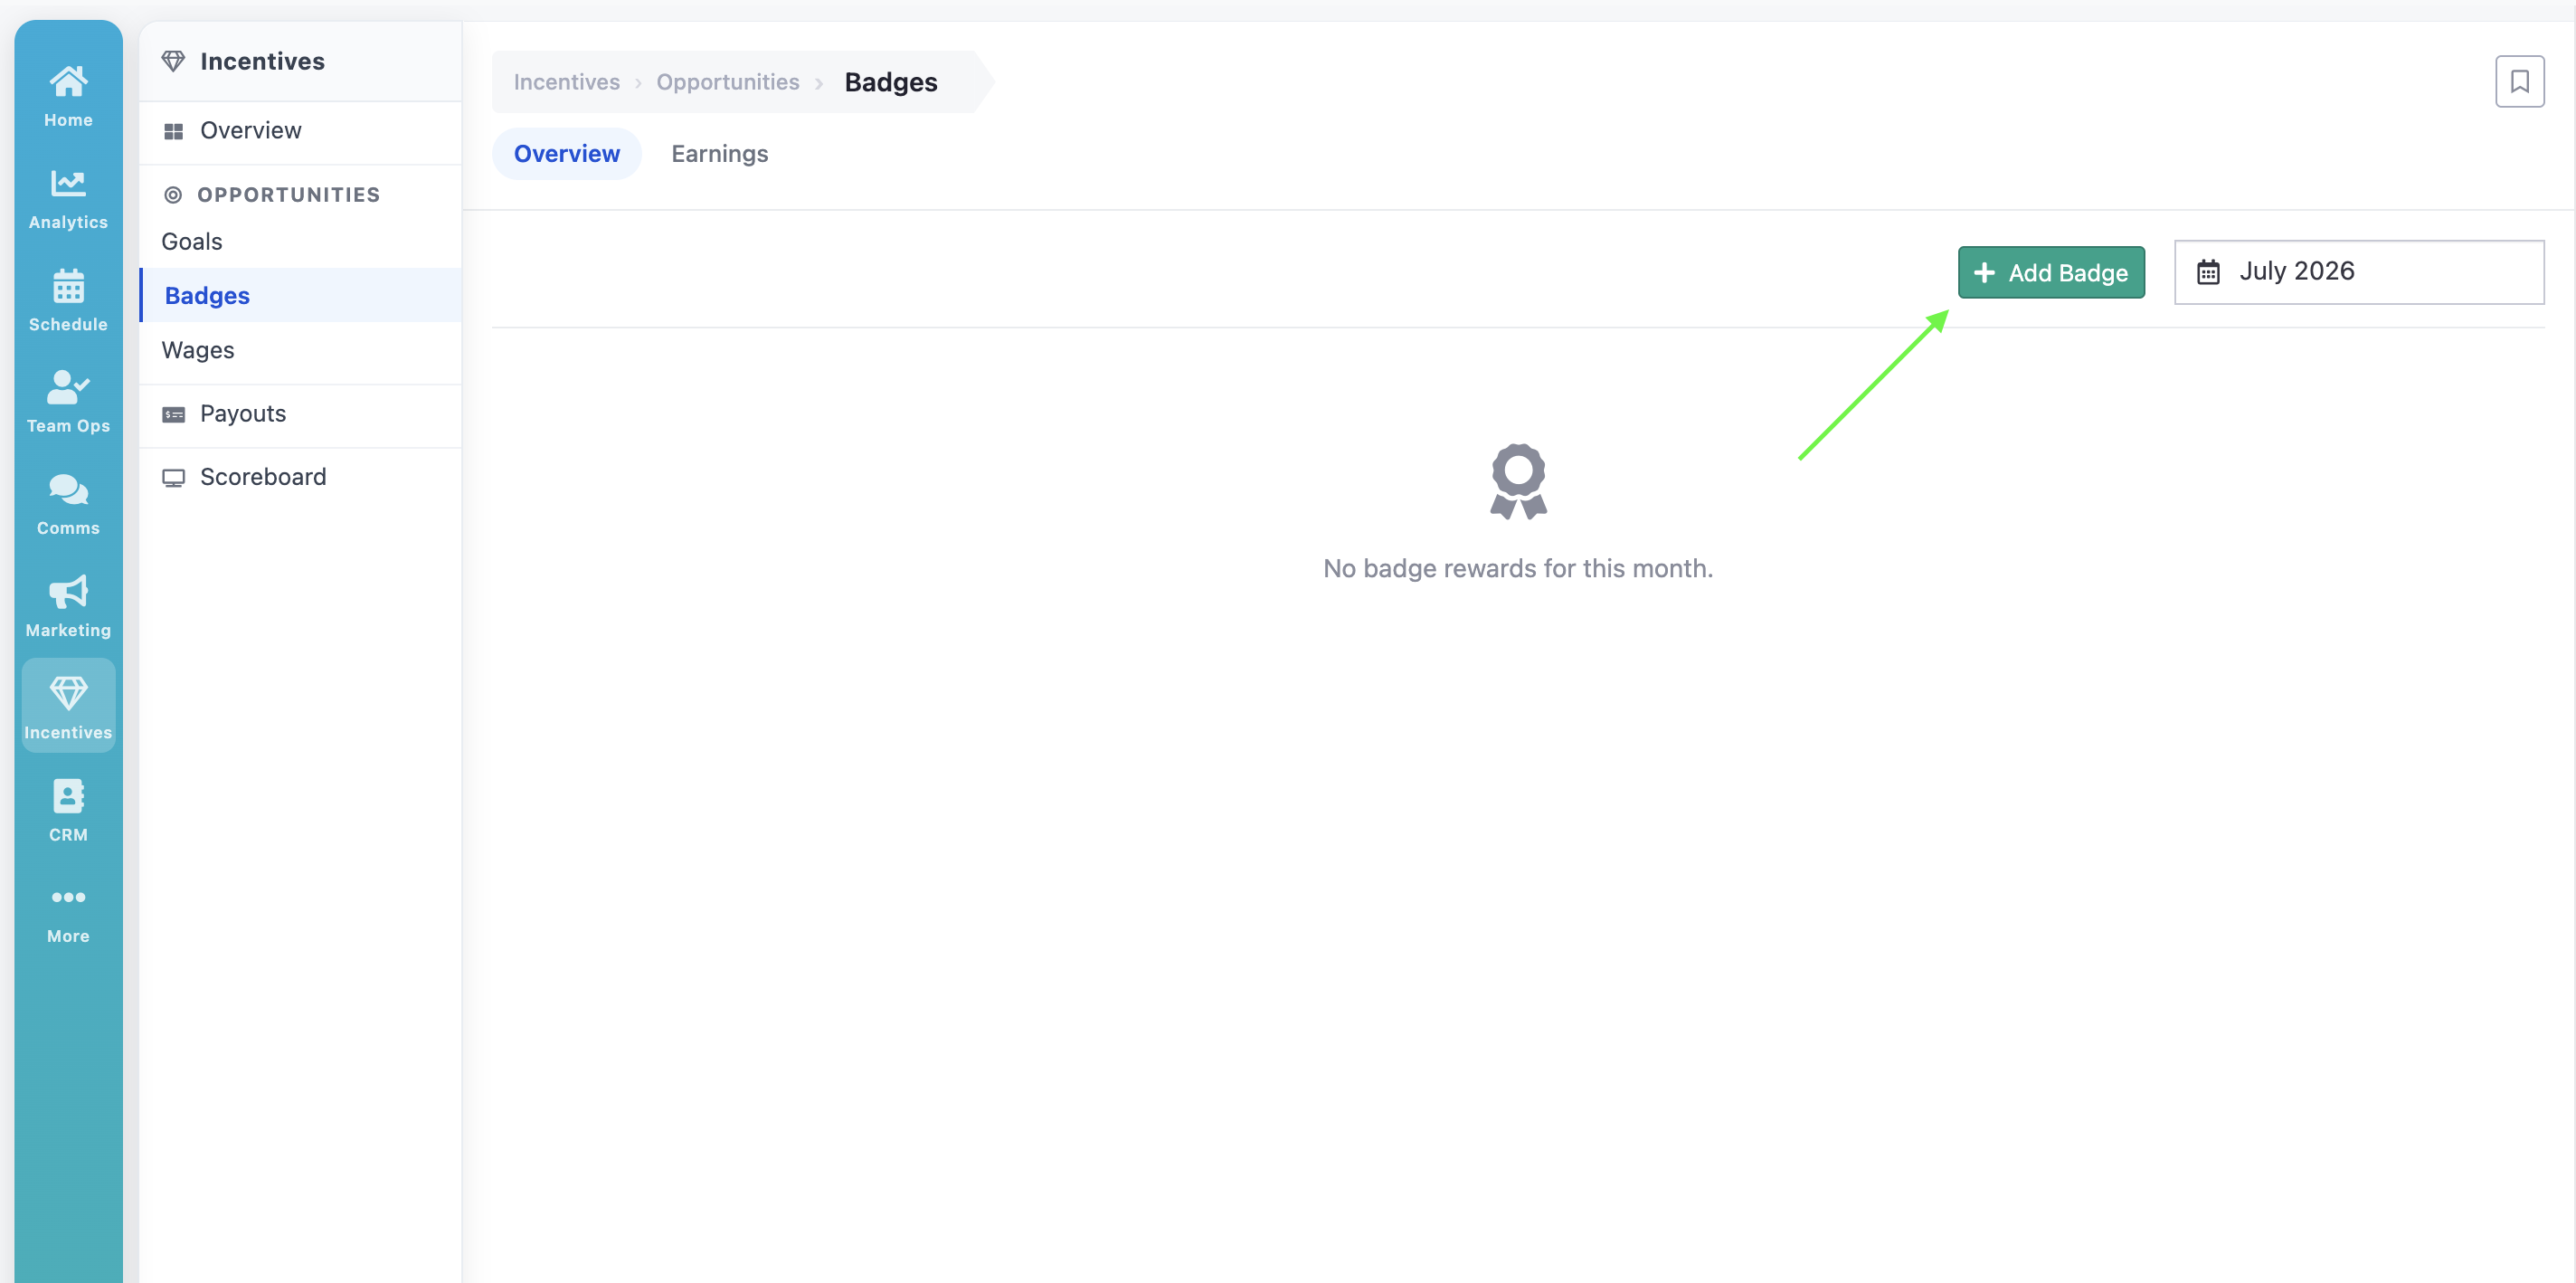Viewport: 2576px width, 1283px height.
Task: Open Team Ops in the sidebar
Action: coord(68,403)
